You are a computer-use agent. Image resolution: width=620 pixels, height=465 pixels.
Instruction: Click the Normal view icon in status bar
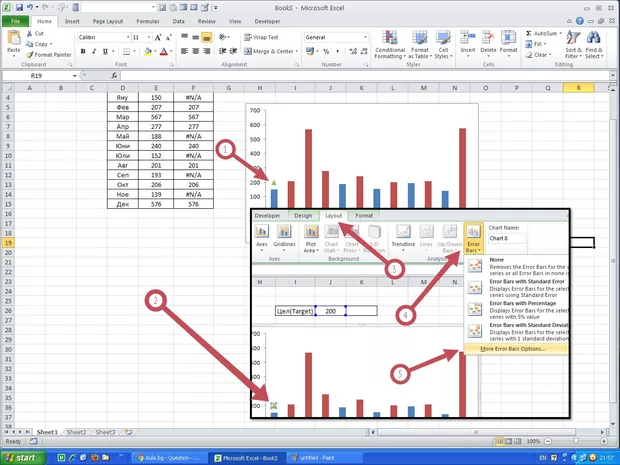point(500,441)
